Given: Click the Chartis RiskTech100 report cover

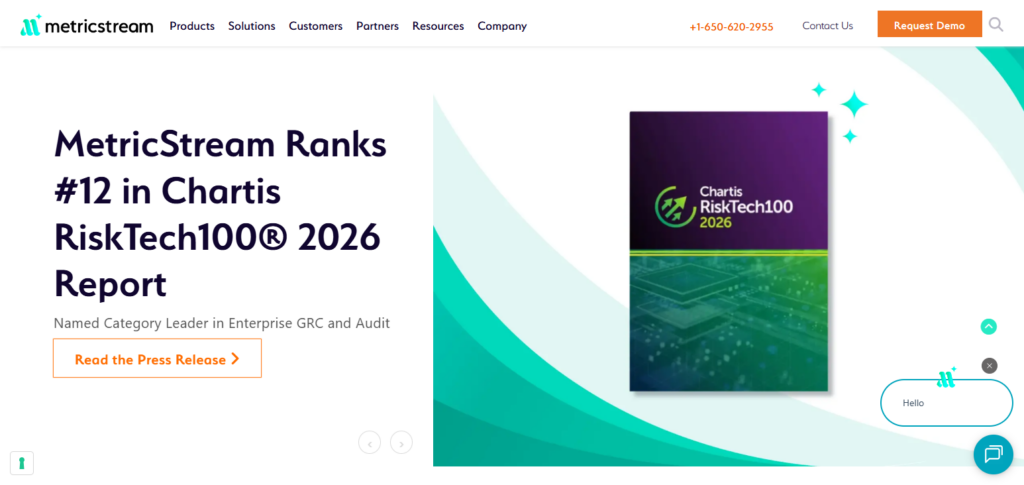Looking at the screenshot, I should tap(728, 250).
